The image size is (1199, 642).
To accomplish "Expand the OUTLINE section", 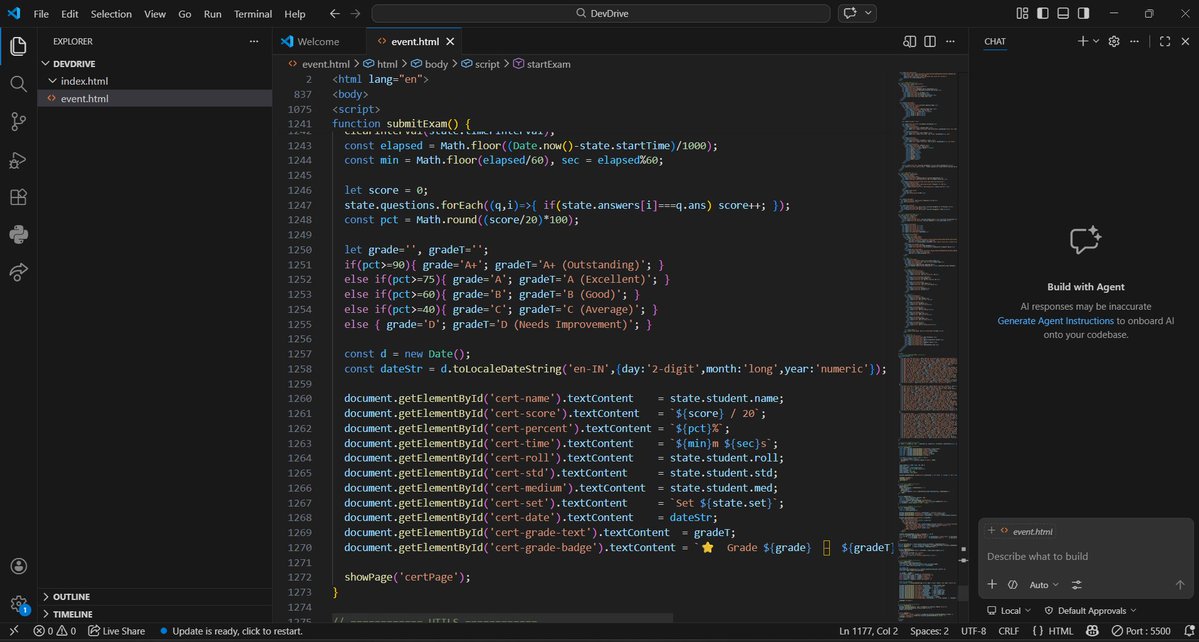I will point(154,597).
